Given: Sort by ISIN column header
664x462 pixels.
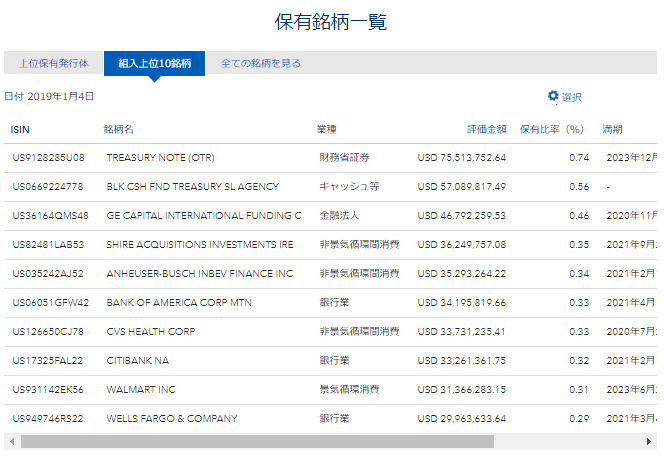Looking at the screenshot, I should click(20, 130).
